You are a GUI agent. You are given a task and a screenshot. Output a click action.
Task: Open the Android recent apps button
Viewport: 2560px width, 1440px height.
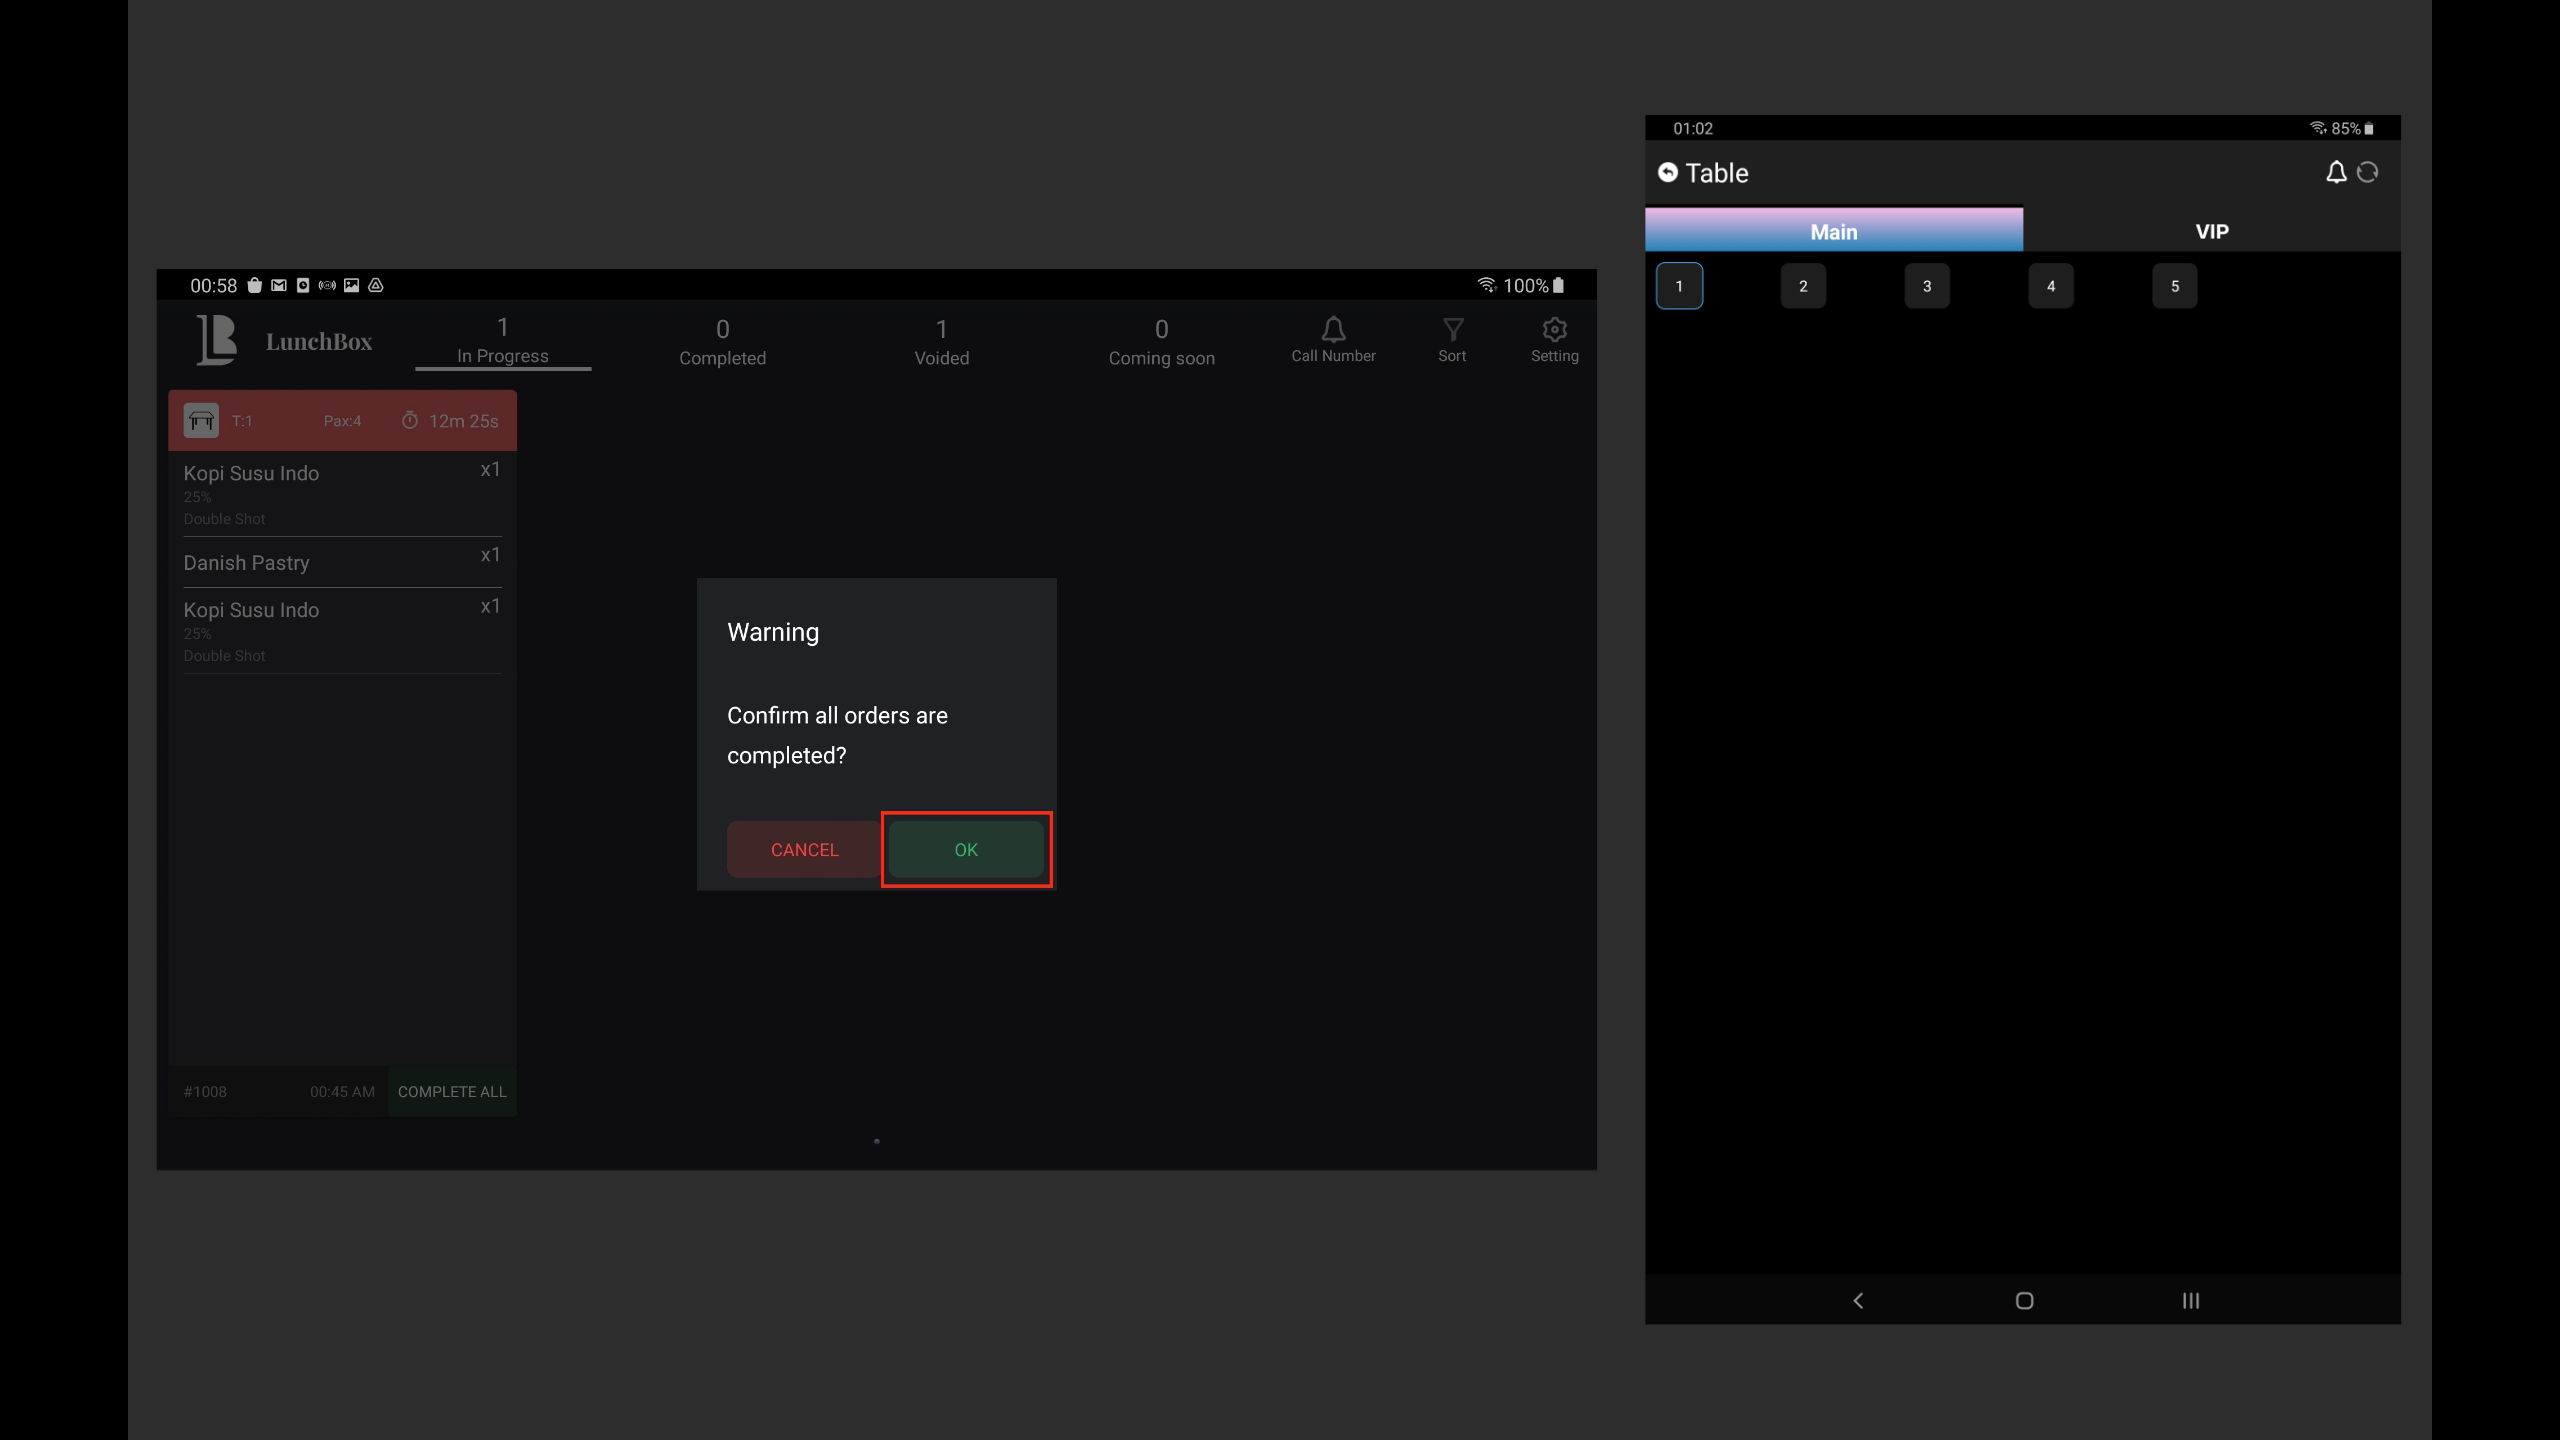pyautogui.click(x=2190, y=1300)
